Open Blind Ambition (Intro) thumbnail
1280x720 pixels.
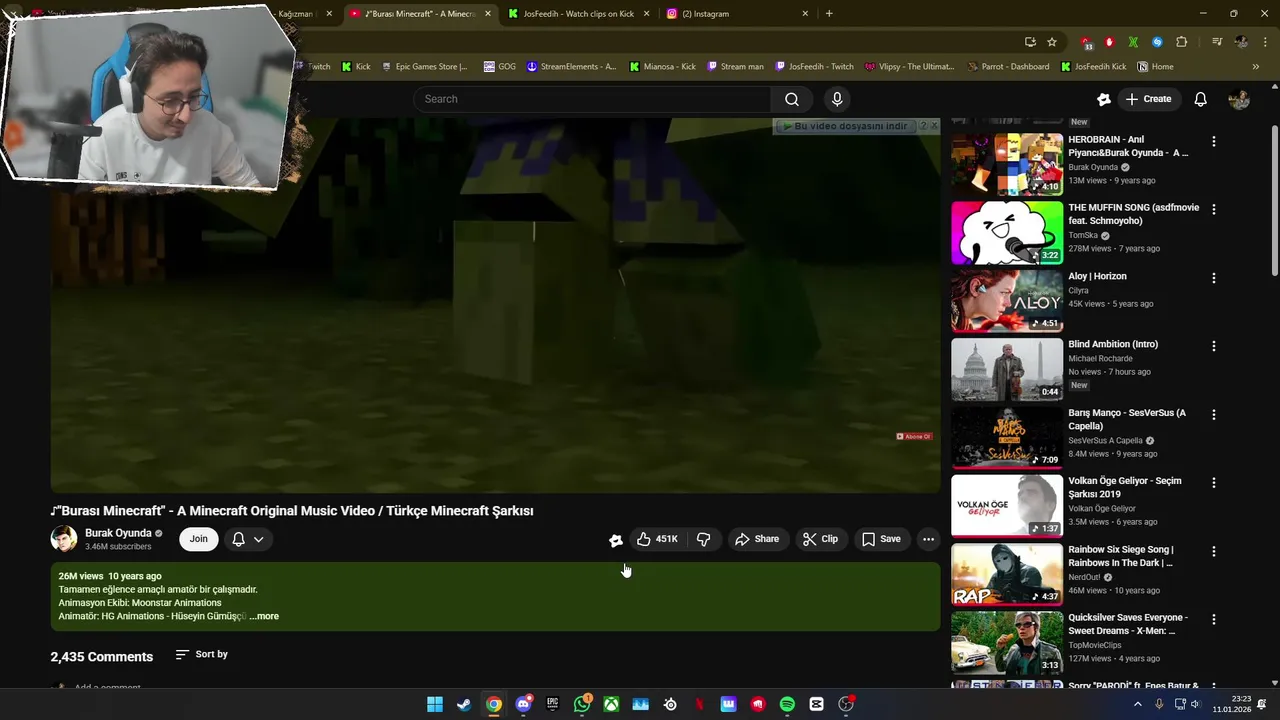tap(1007, 369)
